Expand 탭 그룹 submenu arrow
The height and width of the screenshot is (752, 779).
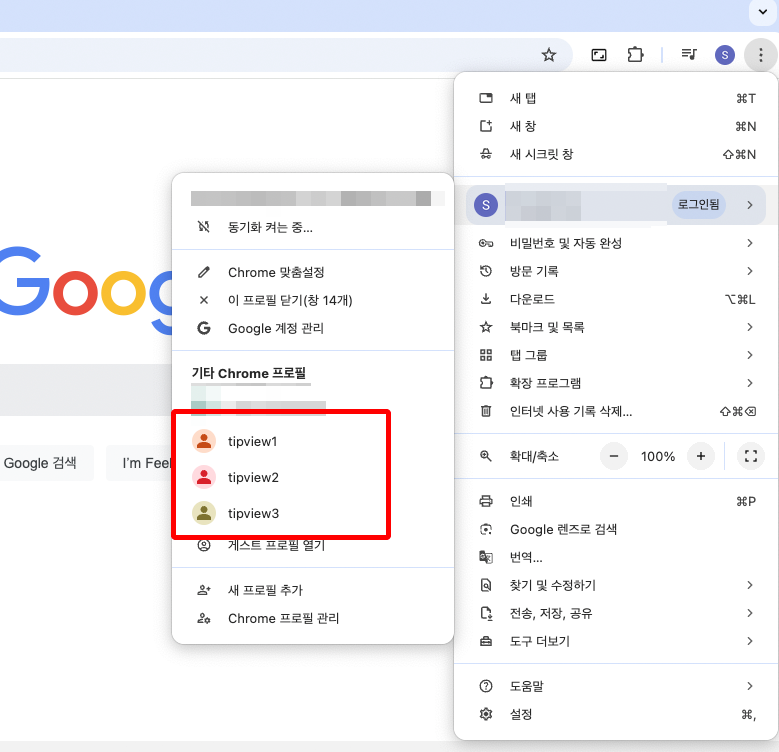pyautogui.click(x=750, y=355)
